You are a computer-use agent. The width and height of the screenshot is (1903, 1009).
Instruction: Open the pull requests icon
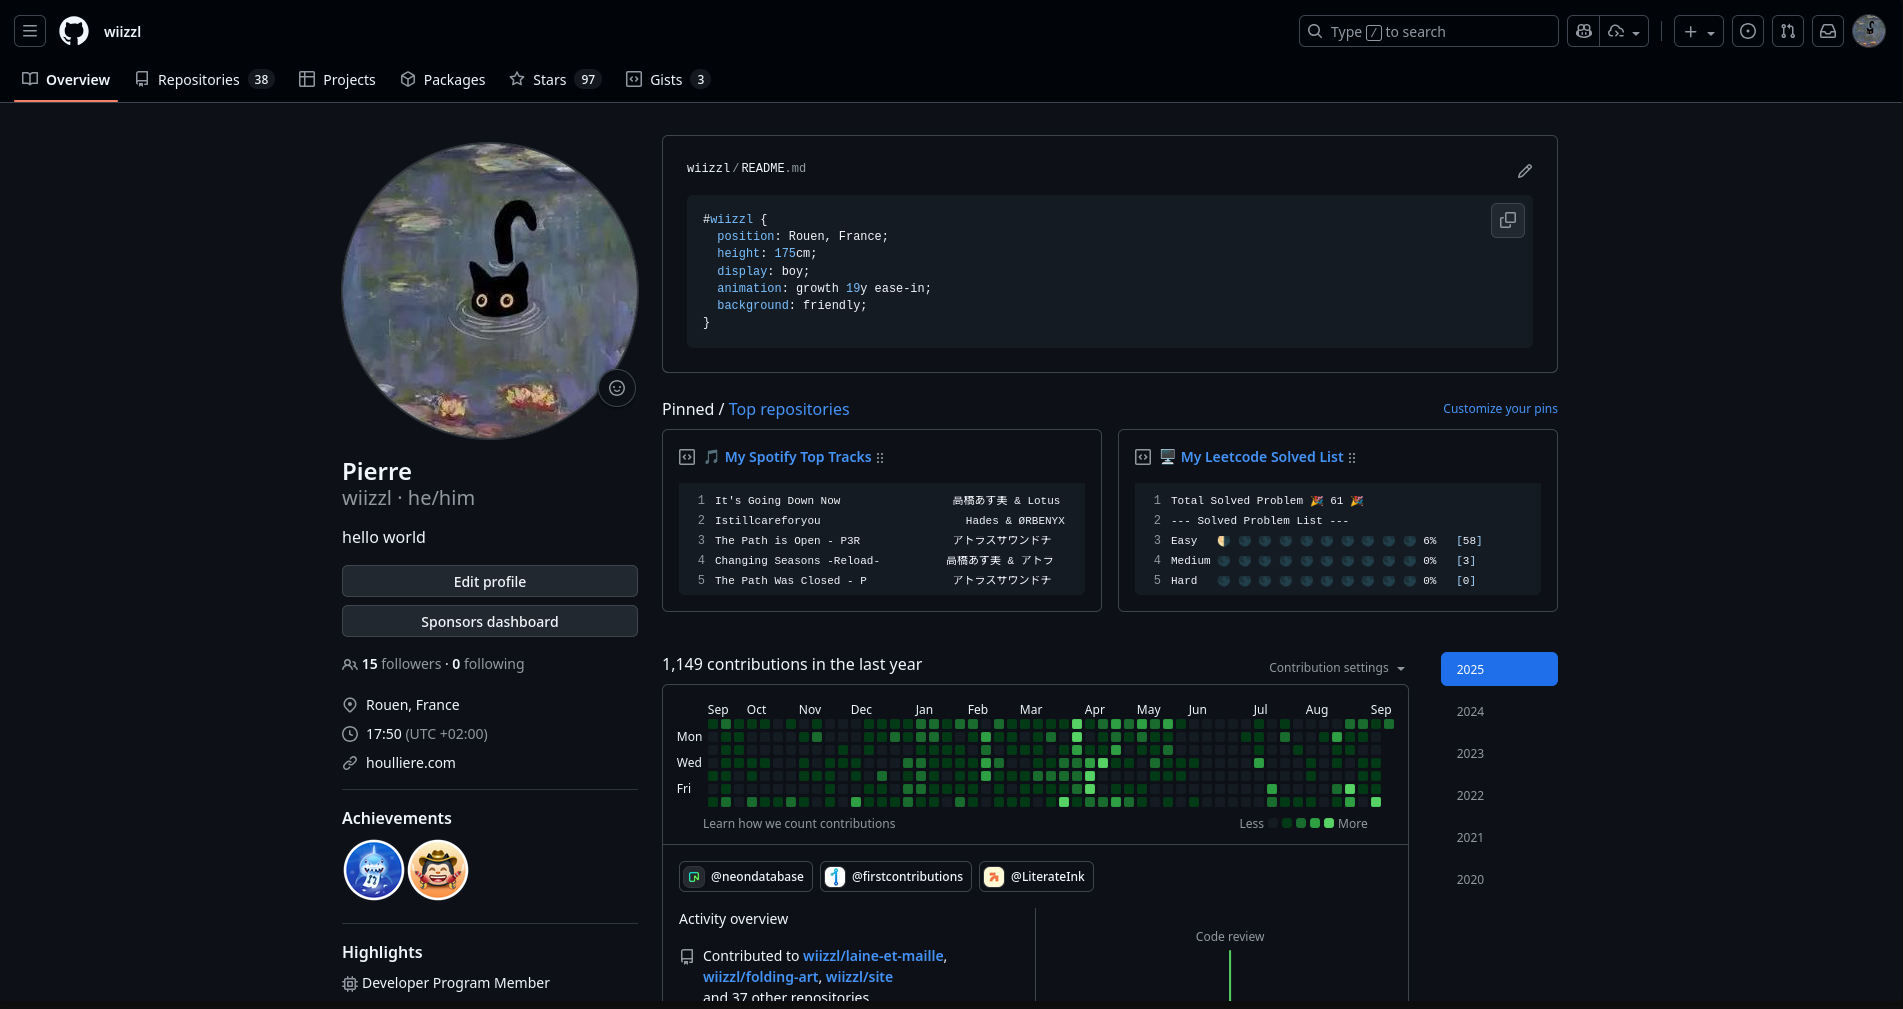click(1788, 31)
